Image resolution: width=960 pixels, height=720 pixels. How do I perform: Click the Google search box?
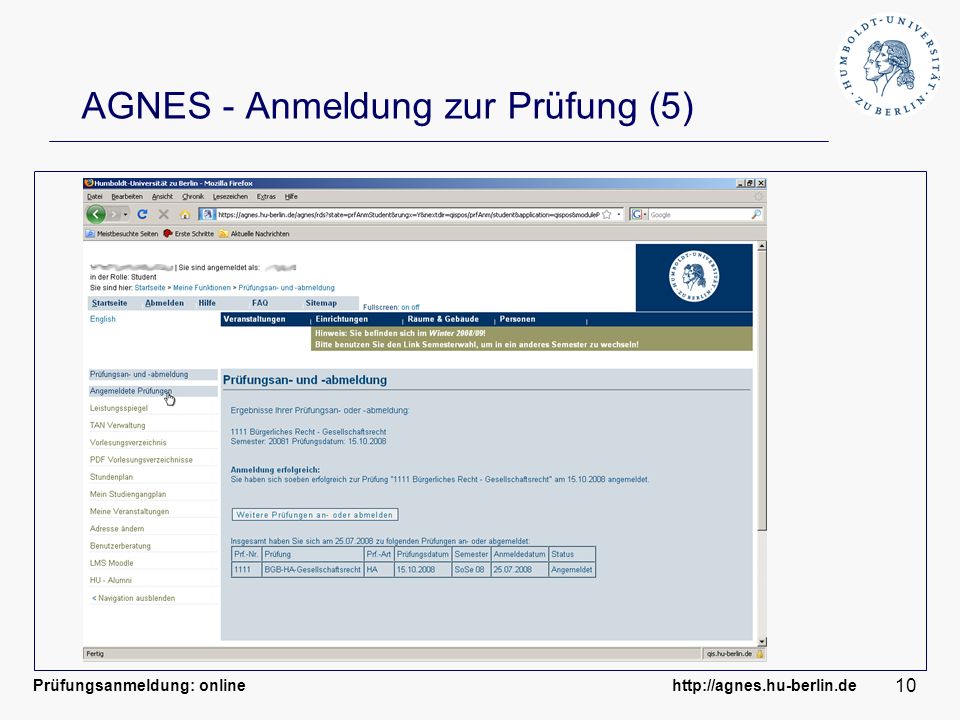(x=698, y=215)
